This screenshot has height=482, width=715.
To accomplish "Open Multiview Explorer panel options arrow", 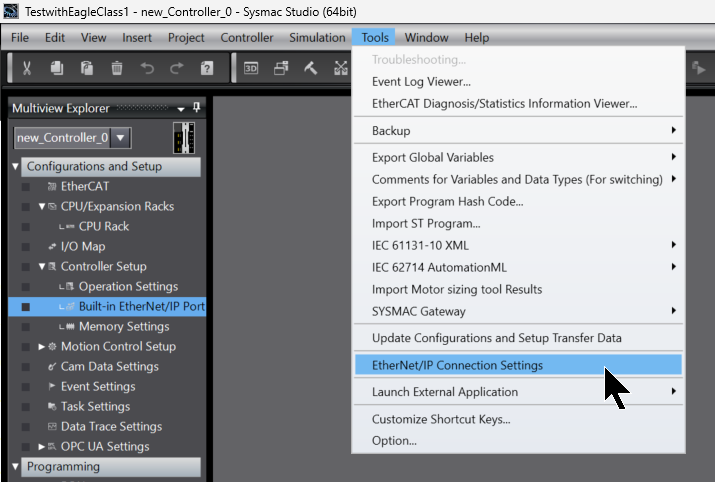I will tap(181, 109).
